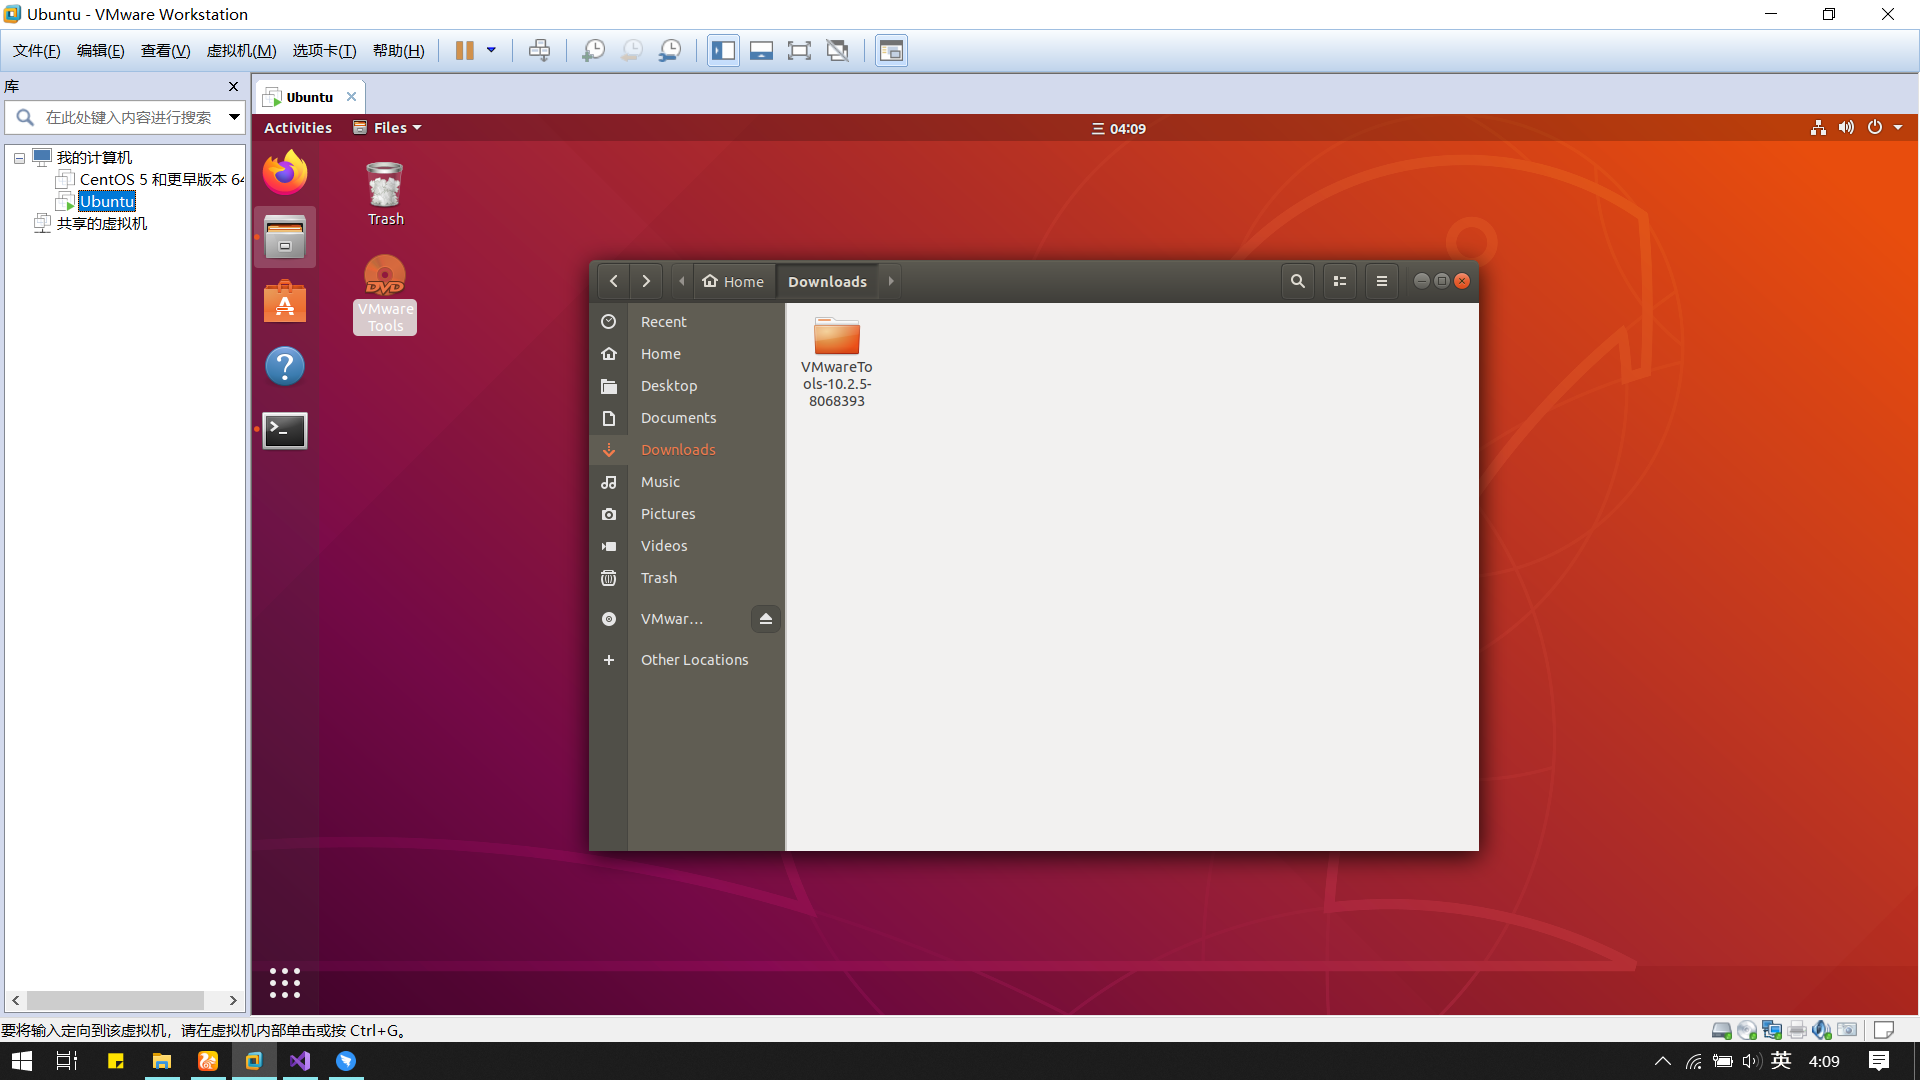1920x1080 pixels.
Task: Select the VMware Tools DVD desktop icon
Action: (385, 294)
